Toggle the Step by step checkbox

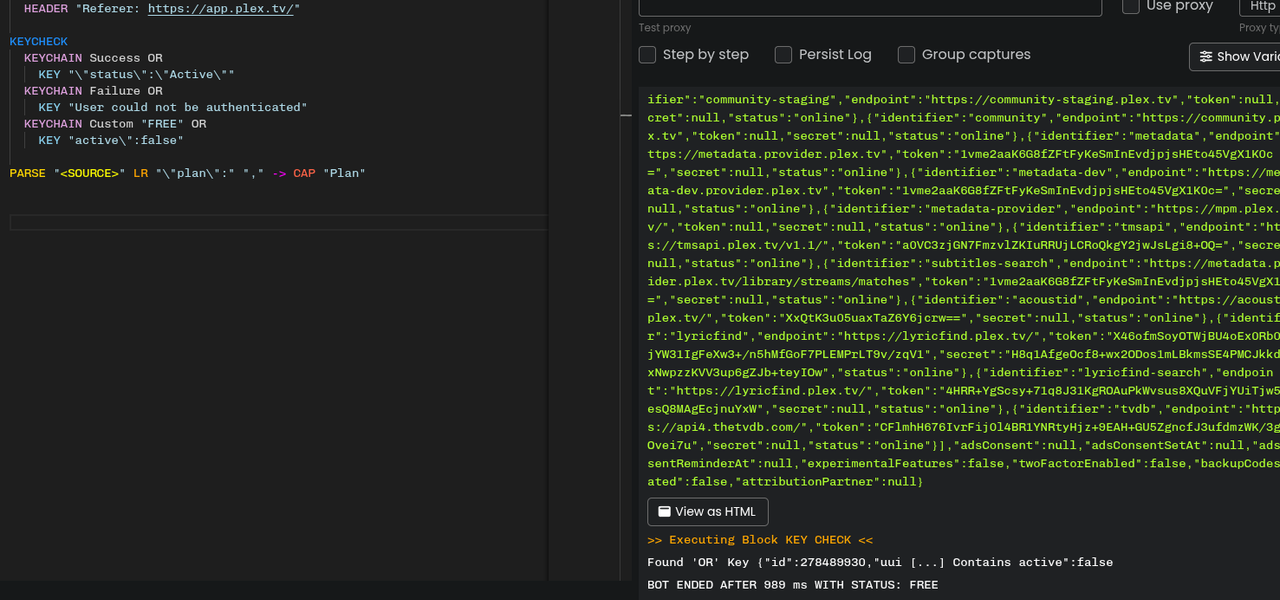point(648,55)
